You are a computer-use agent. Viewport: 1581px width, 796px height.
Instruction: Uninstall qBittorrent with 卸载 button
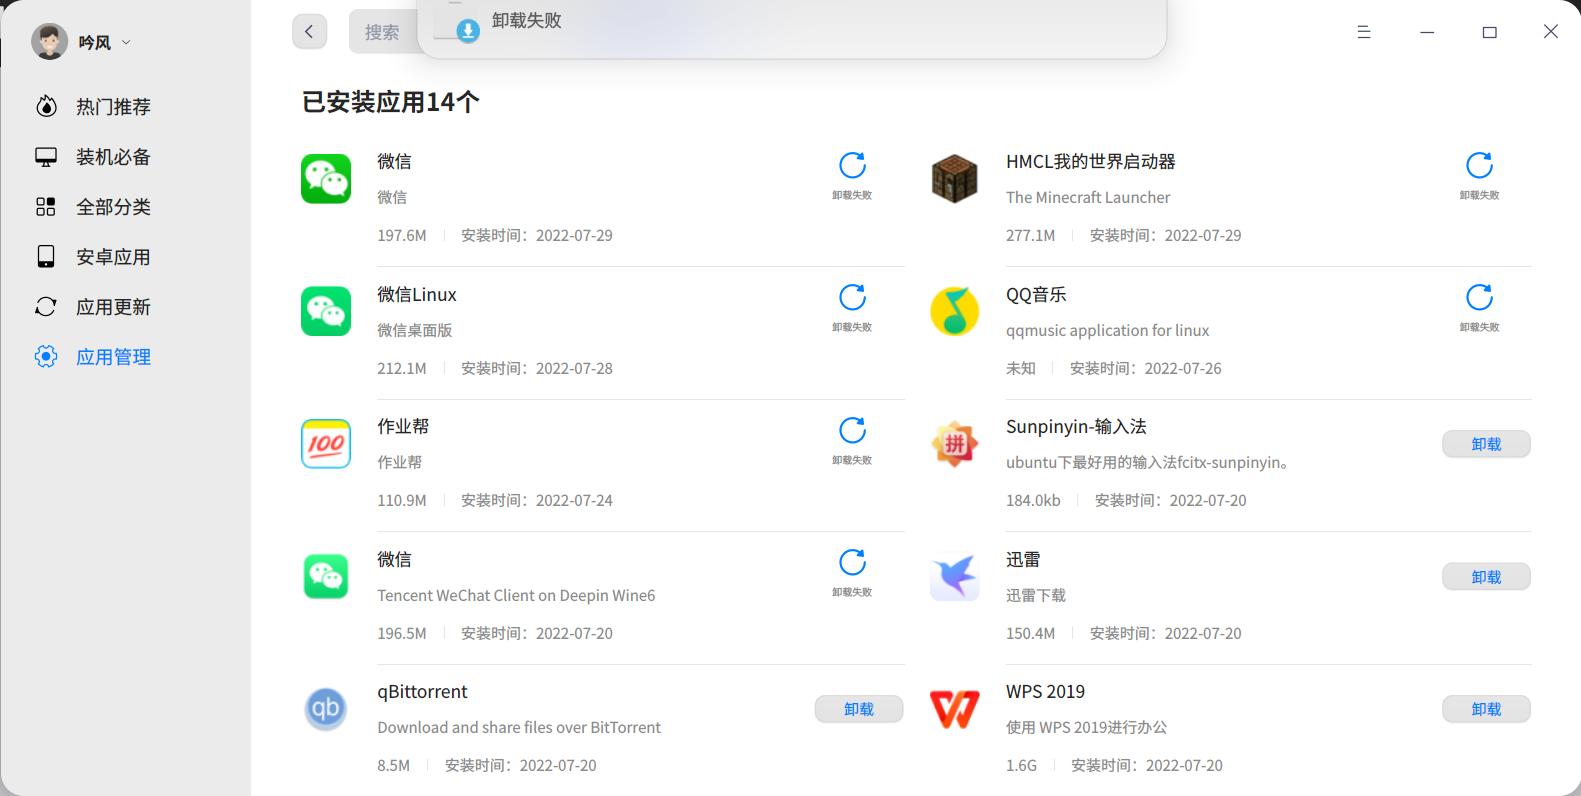[859, 709]
